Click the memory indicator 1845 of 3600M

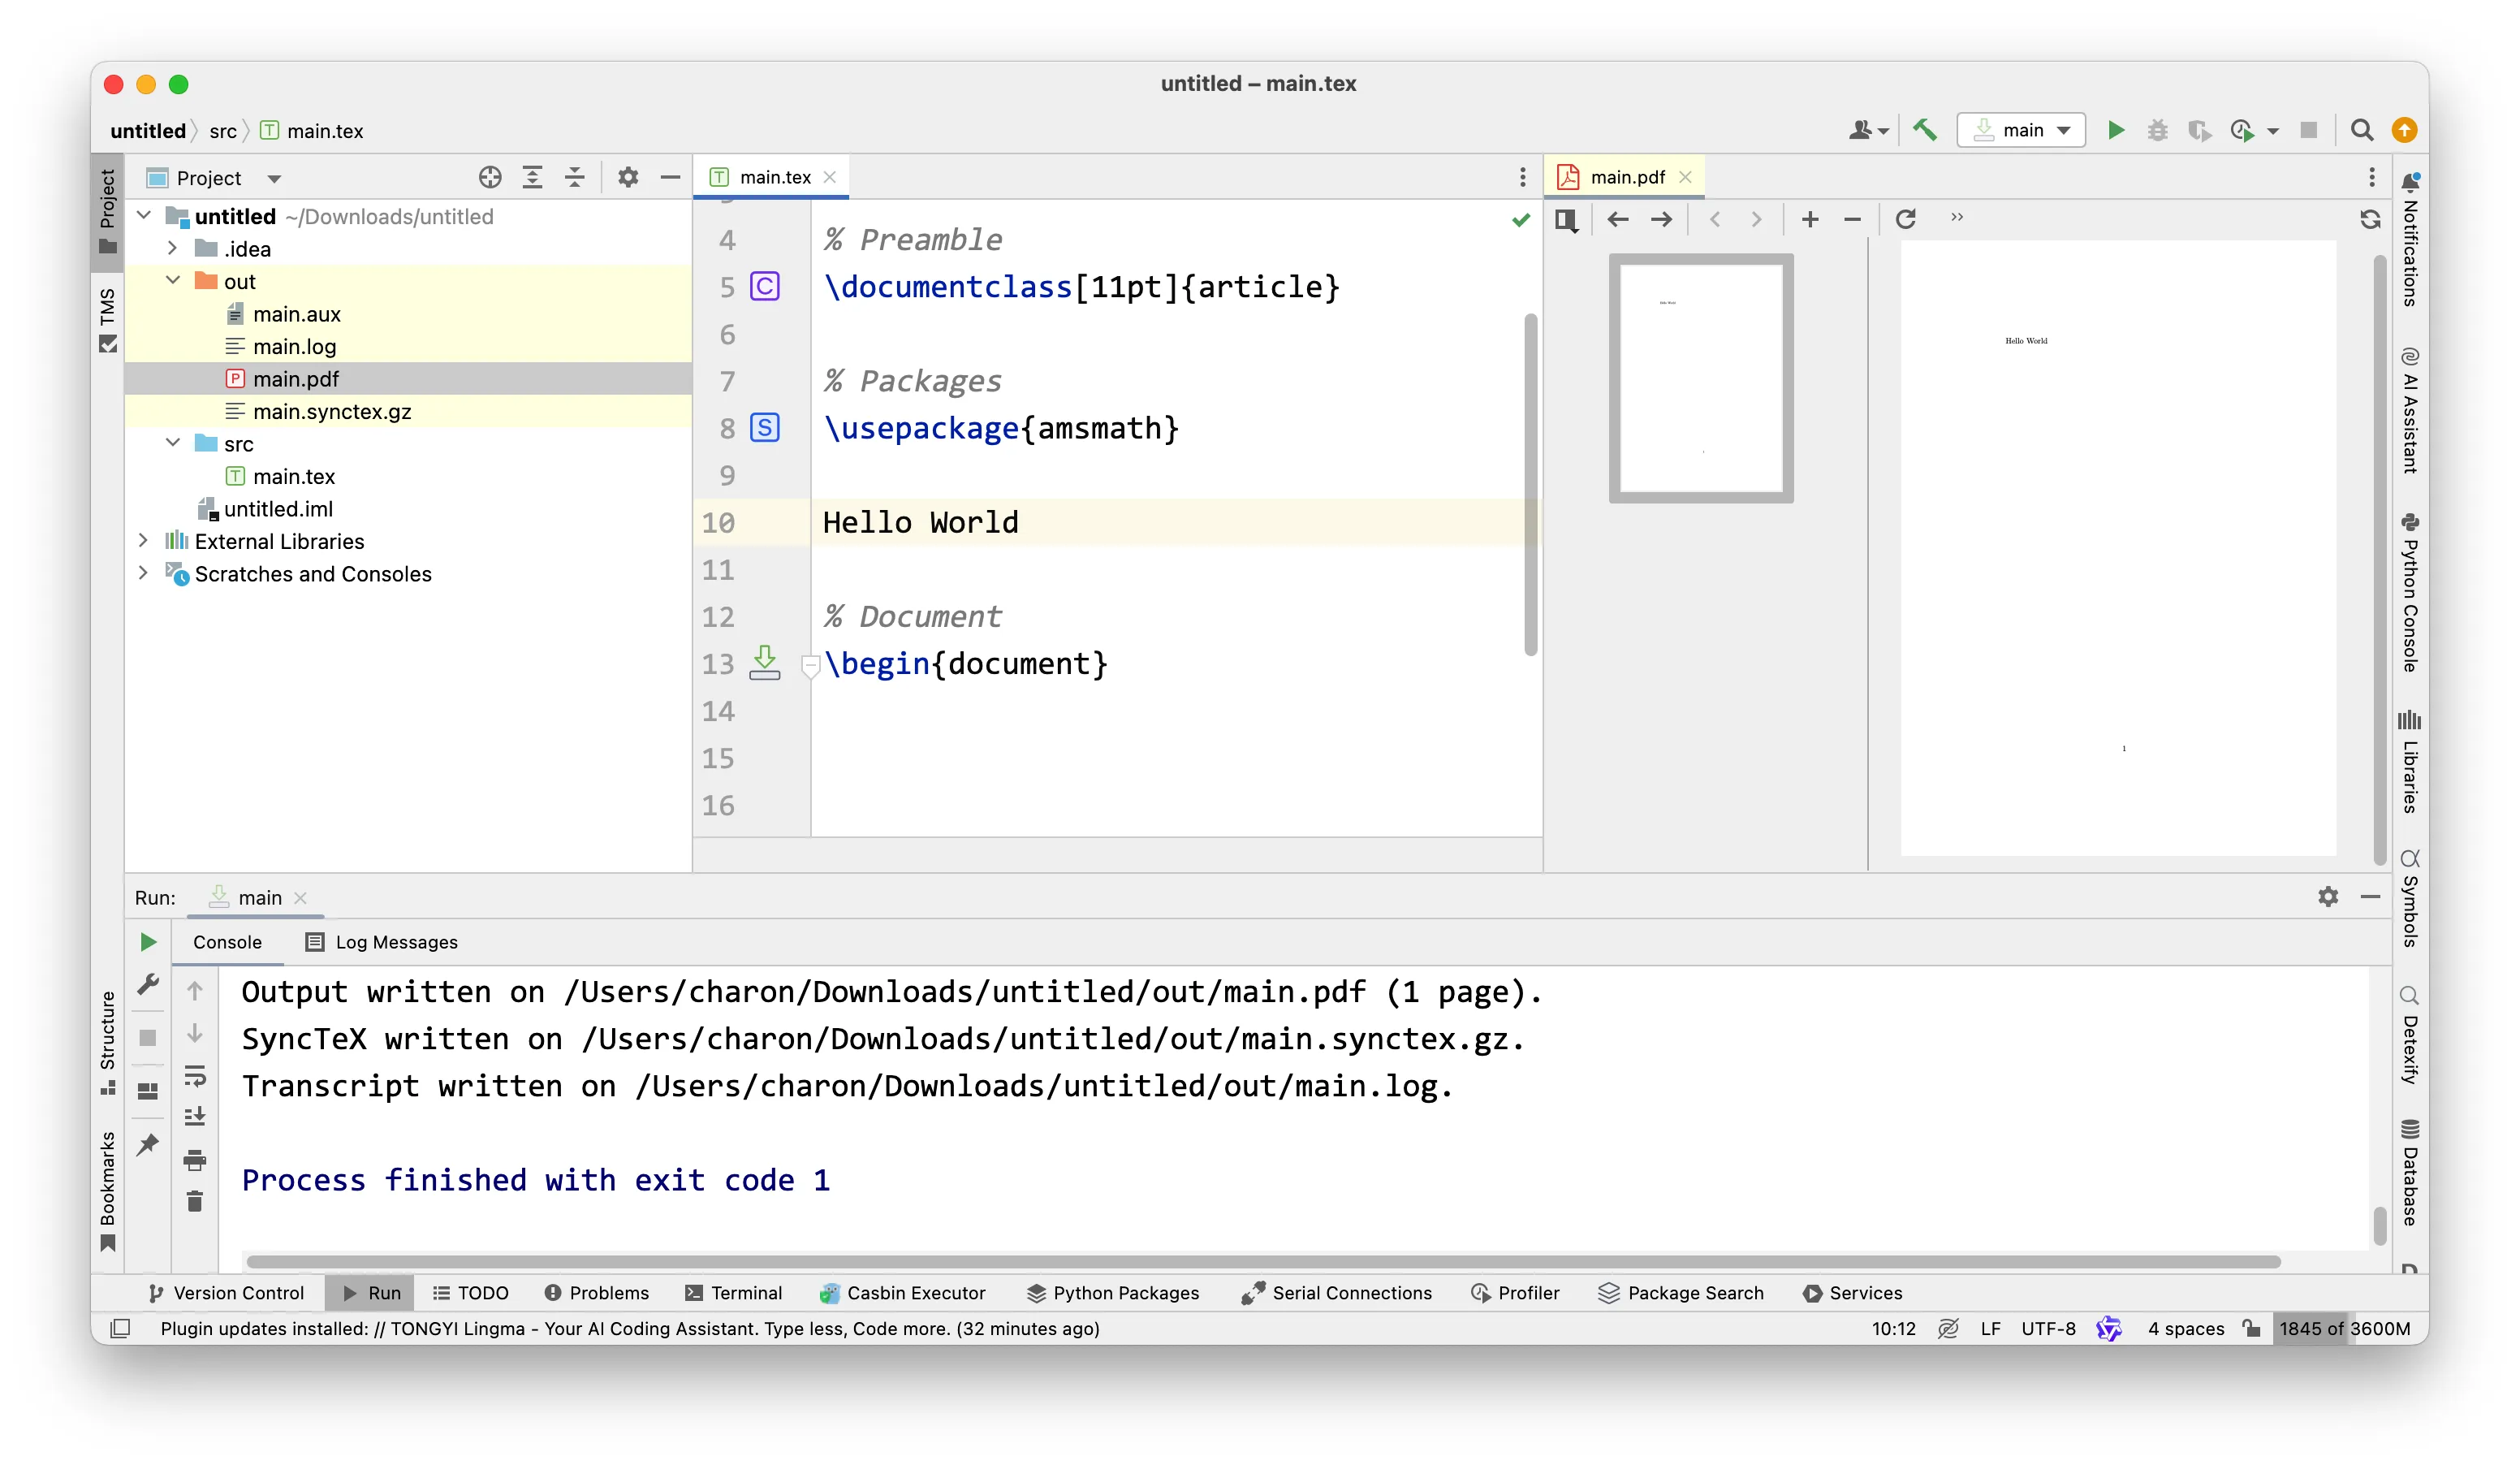[x=2345, y=1328]
